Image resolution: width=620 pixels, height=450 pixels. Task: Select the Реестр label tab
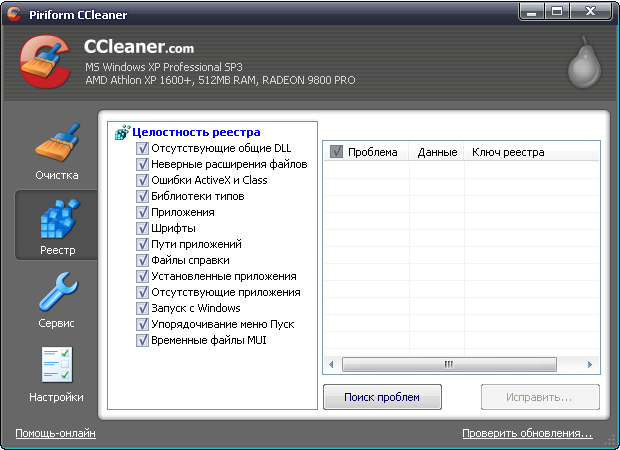pyautogui.click(x=58, y=250)
